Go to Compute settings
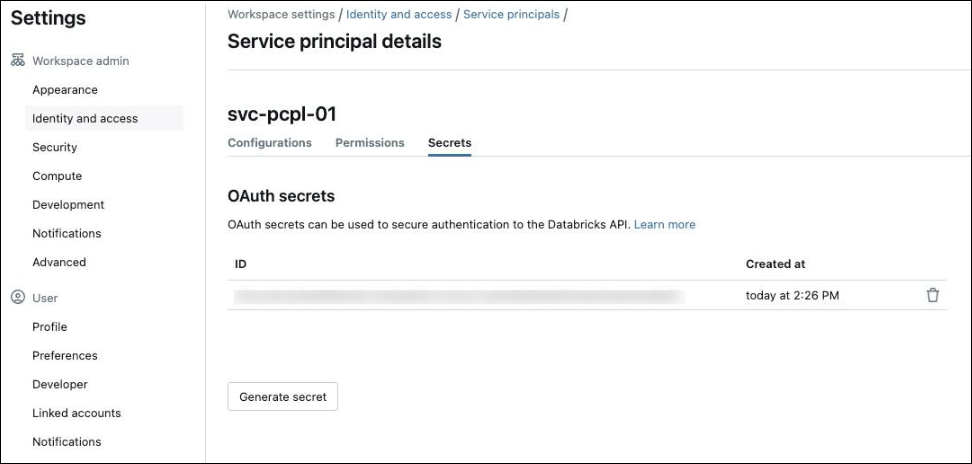This screenshot has width=972, height=464. click(x=57, y=176)
